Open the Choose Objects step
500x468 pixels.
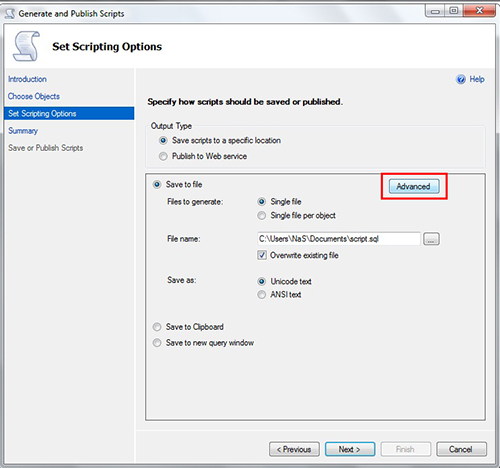(34, 96)
